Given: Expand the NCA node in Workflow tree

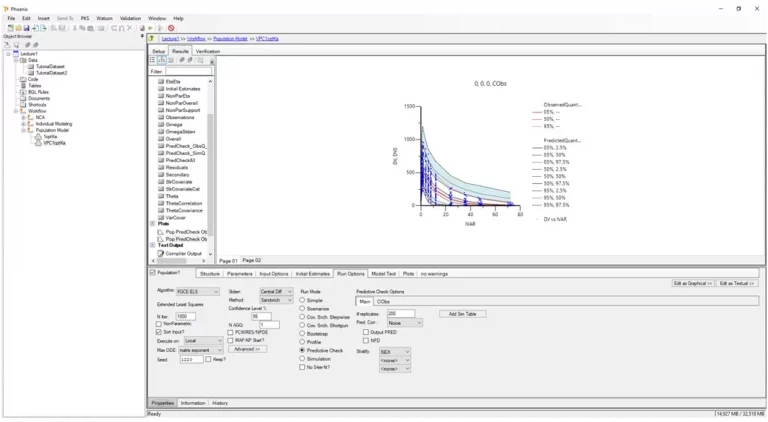Looking at the screenshot, I should click(x=25, y=117).
